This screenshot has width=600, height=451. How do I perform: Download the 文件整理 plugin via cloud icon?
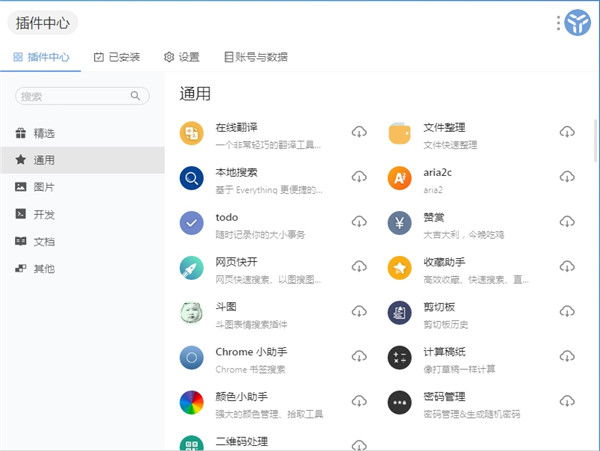point(567,133)
